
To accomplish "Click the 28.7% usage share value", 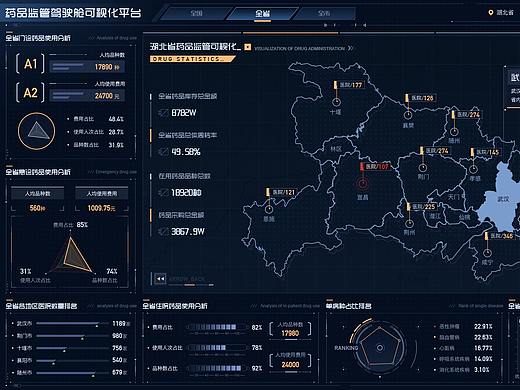I will (116, 132).
